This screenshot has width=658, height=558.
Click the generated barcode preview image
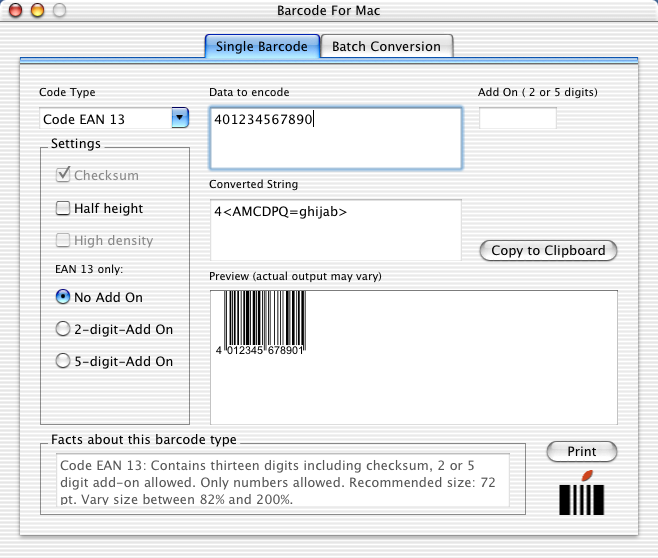[261, 323]
